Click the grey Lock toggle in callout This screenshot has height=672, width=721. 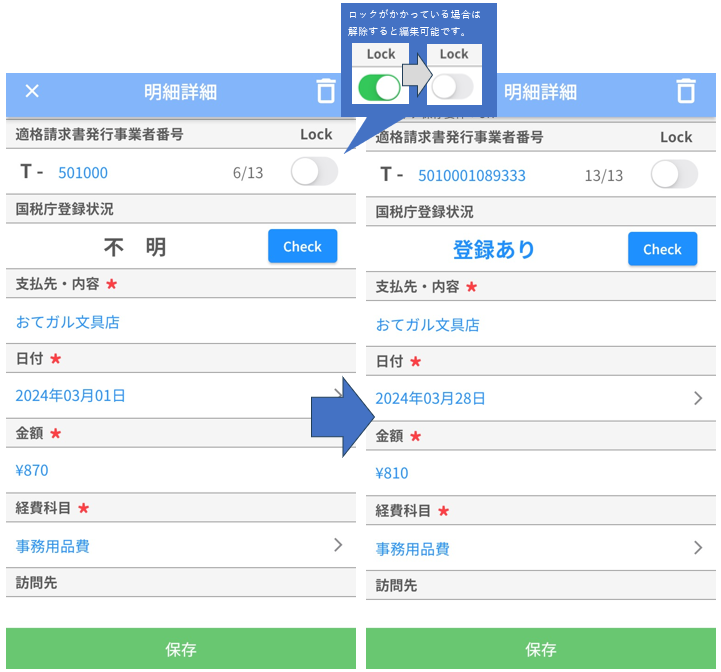click(453, 87)
